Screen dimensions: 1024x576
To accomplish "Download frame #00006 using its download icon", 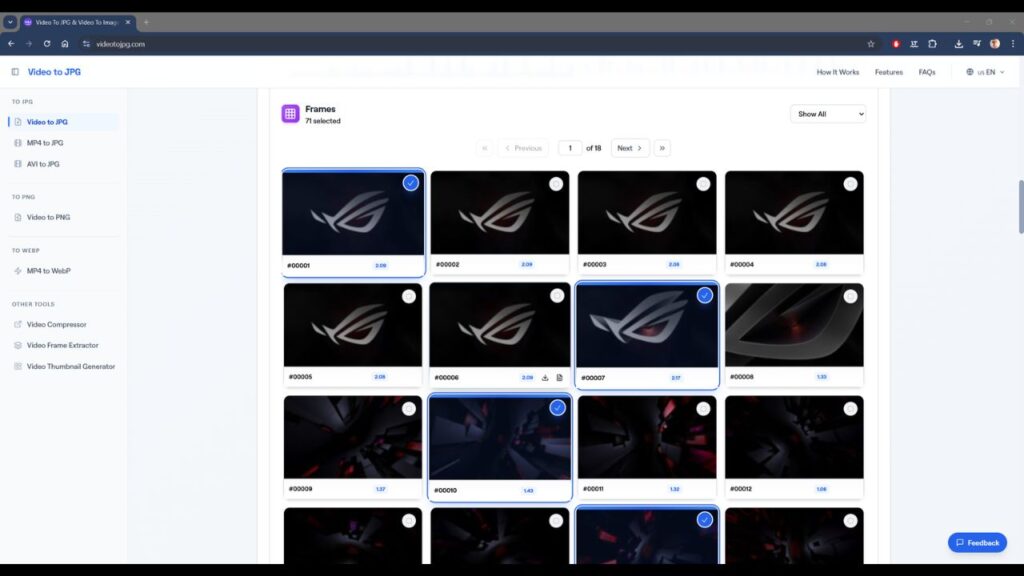I will pos(545,378).
